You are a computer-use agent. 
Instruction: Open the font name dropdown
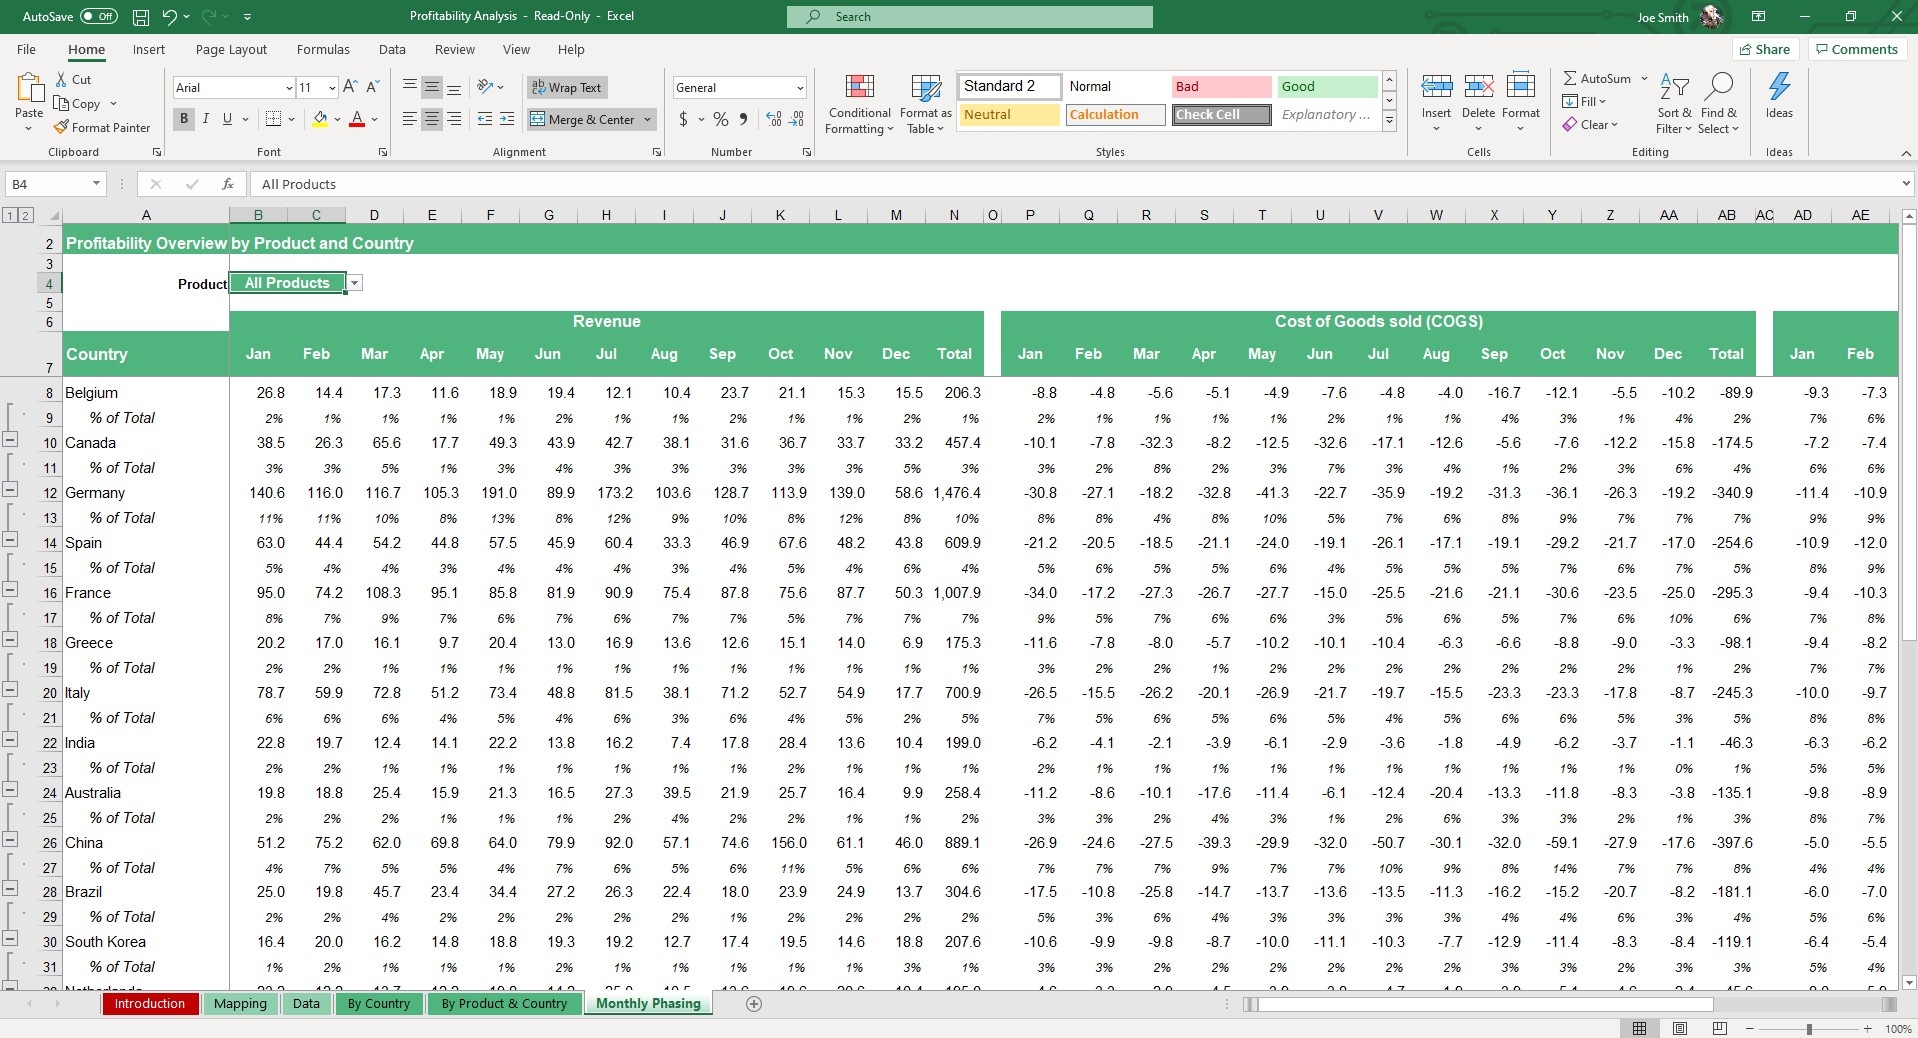point(289,88)
